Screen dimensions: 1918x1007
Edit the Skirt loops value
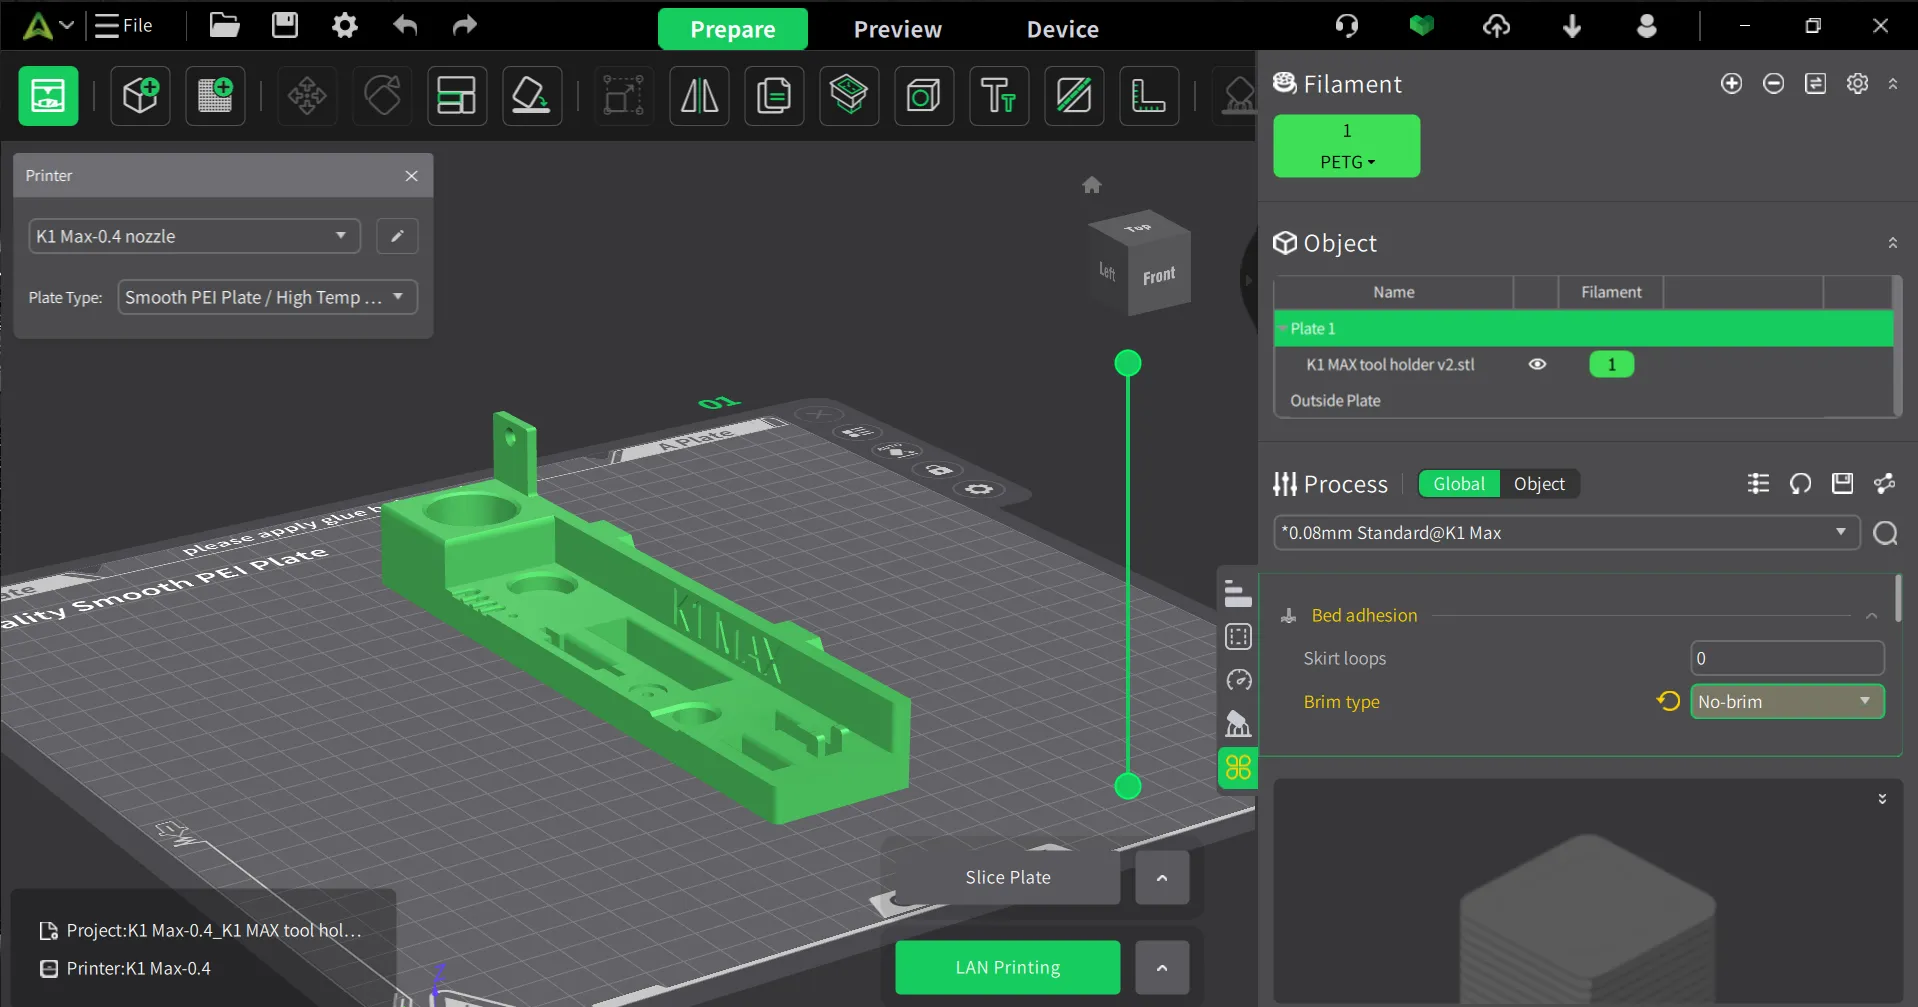(1786, 658)
